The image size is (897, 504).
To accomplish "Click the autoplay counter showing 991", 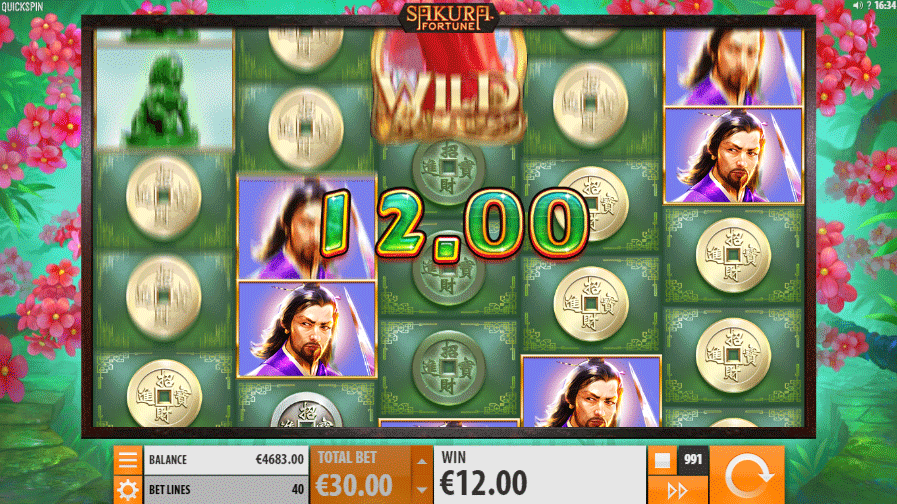I will click(x=693, y=460).
